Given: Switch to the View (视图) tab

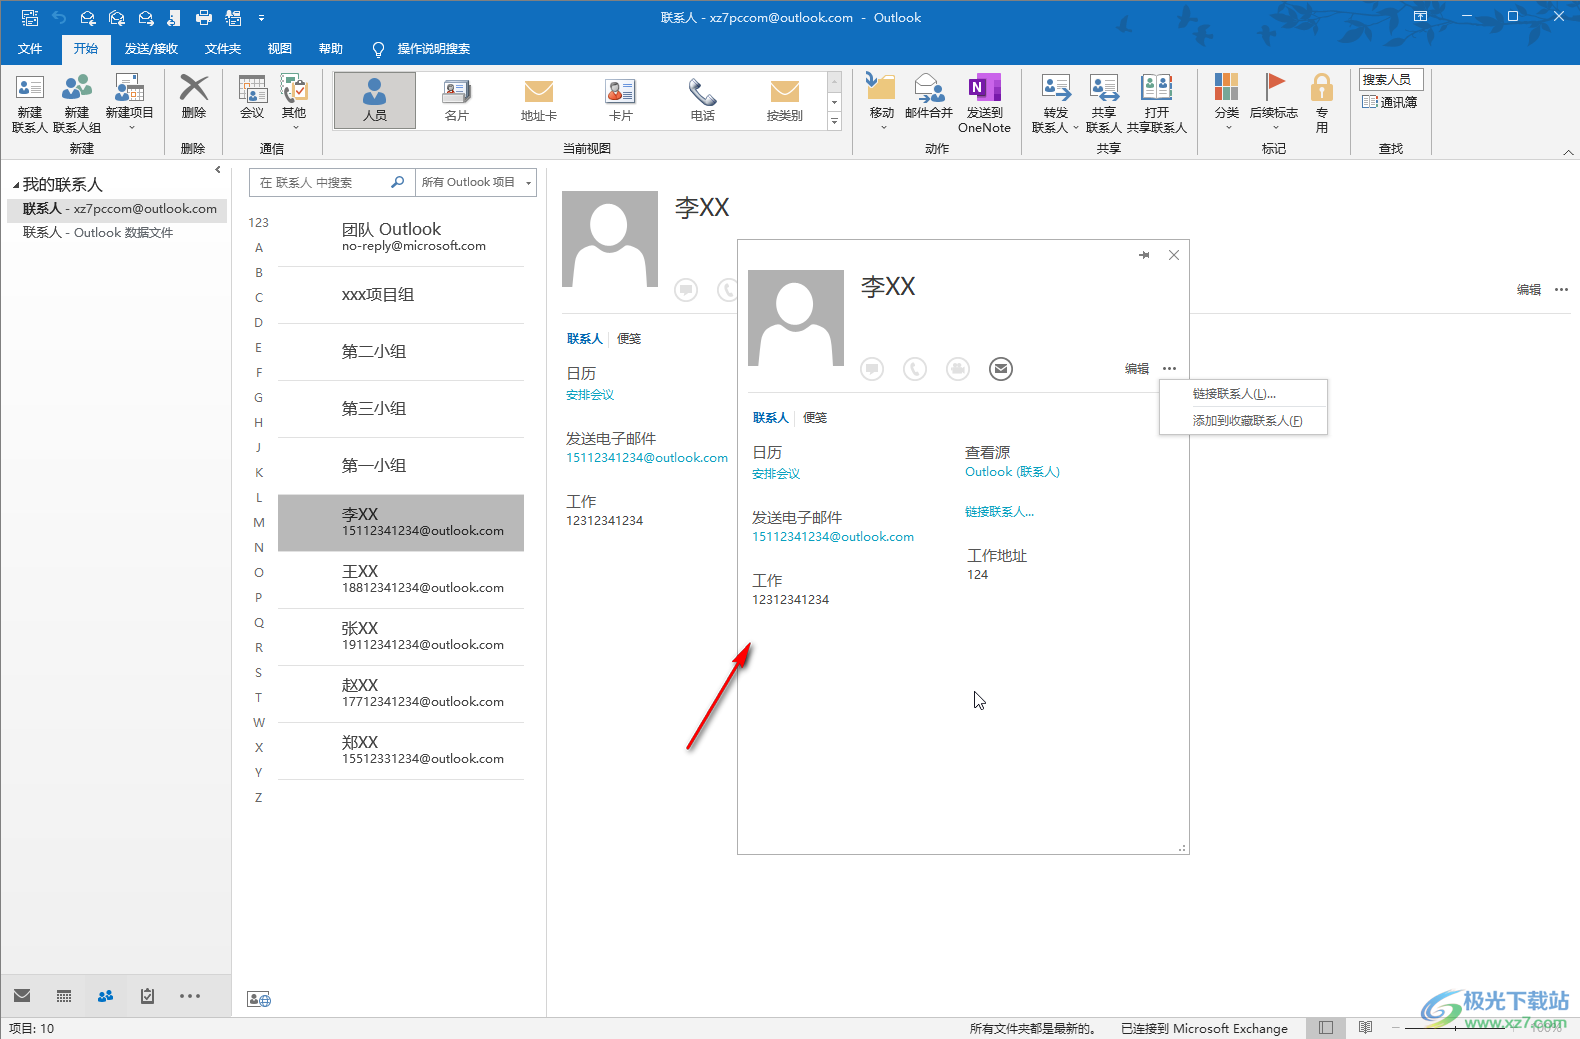Looking at the screenshot, I should click(x=280, y=48).
